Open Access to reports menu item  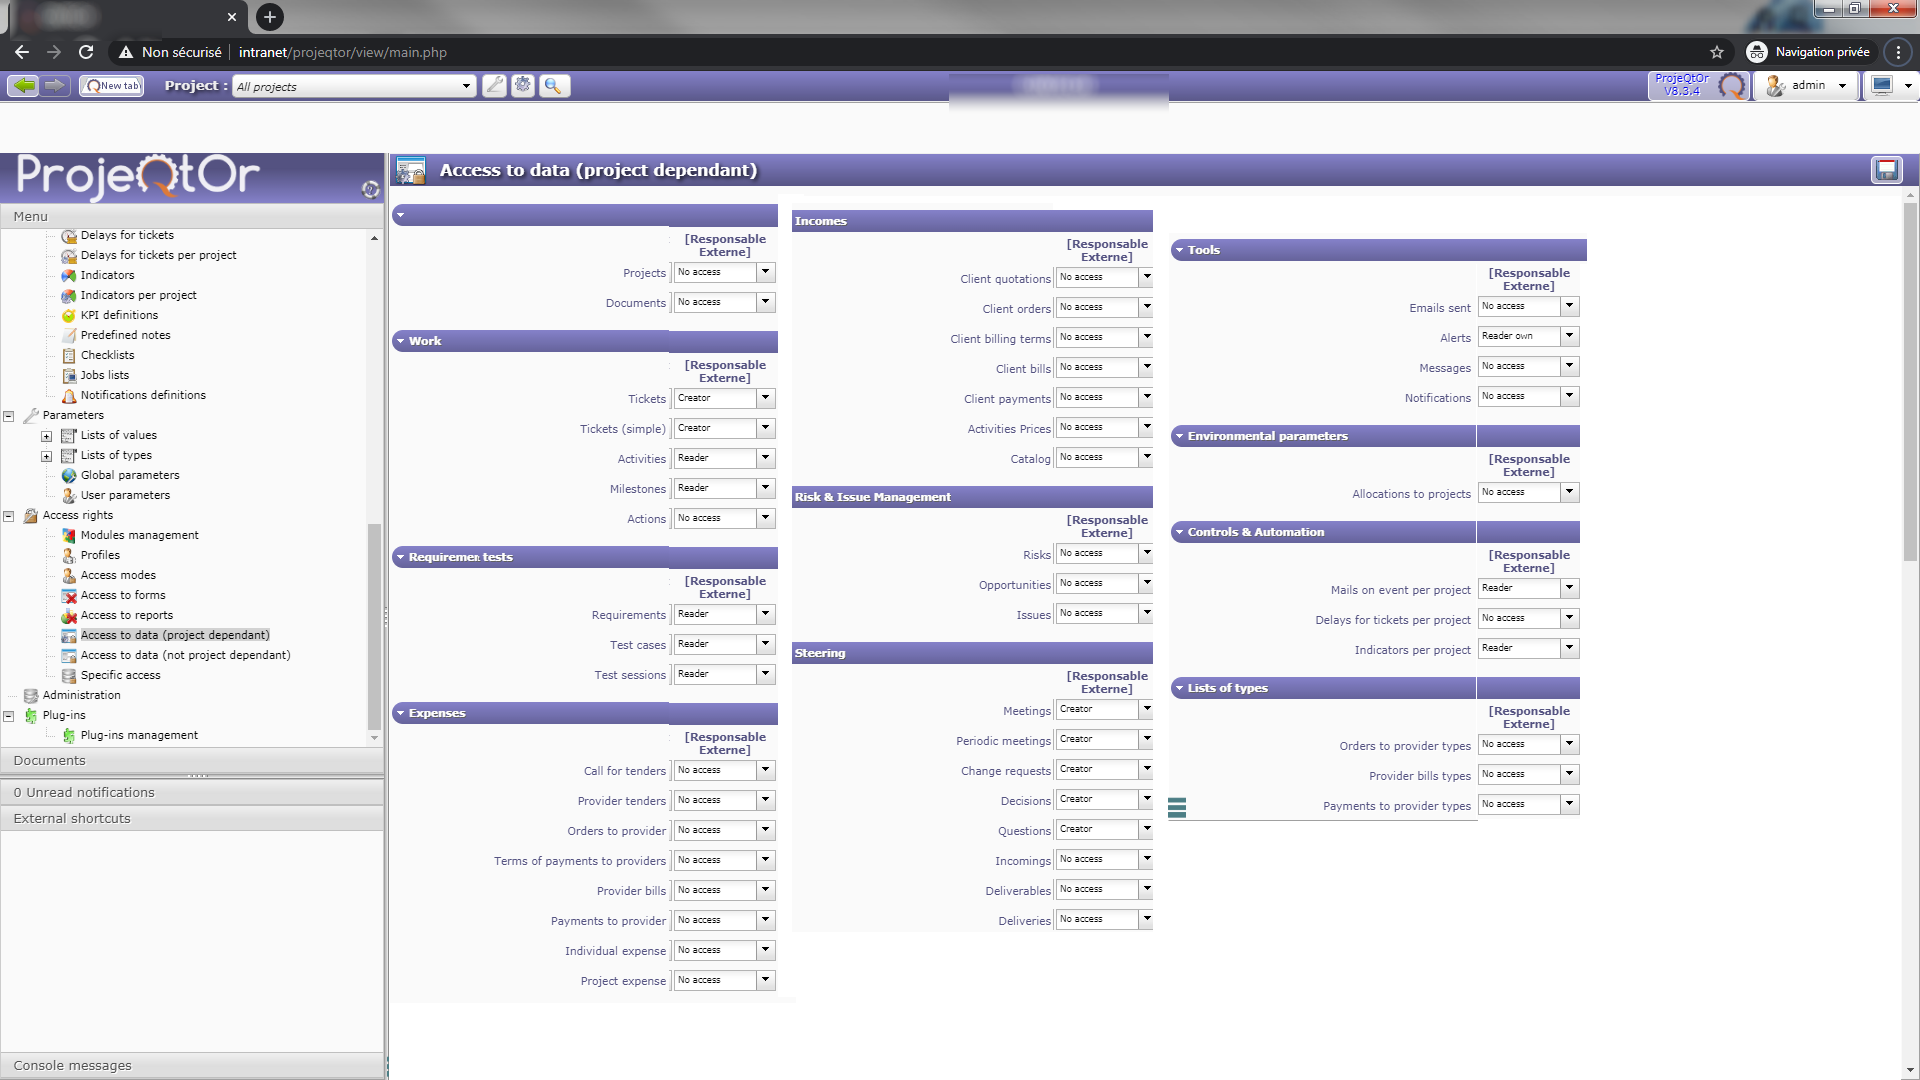127,616
